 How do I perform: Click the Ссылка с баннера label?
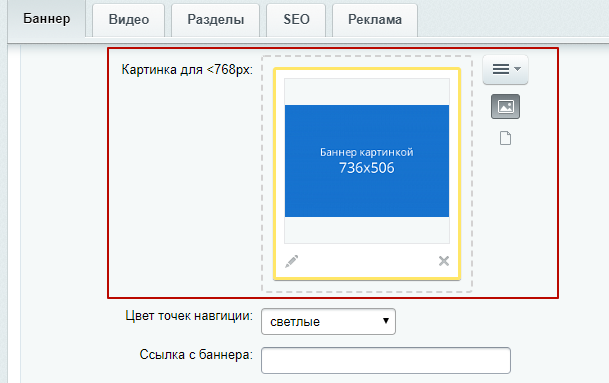click(x=196, y=355)
